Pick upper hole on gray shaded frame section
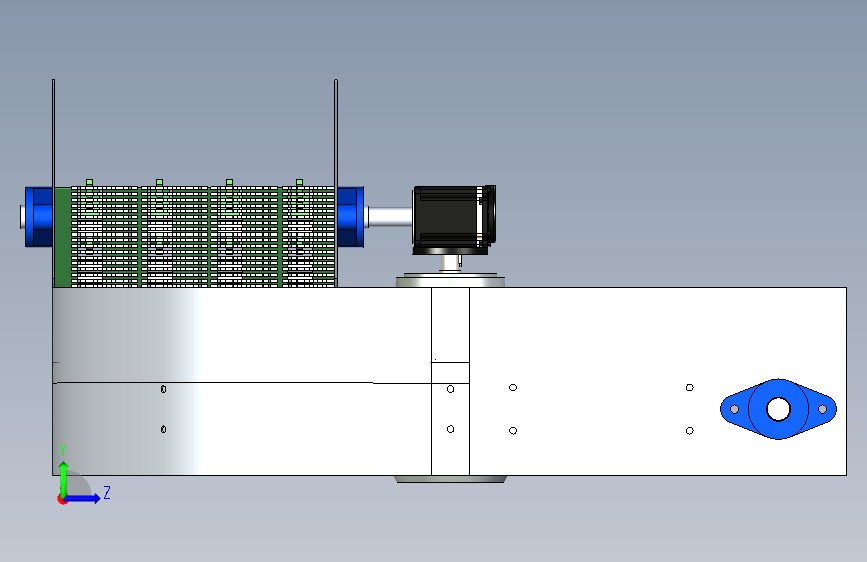867x562 pixels. pos(164,389)
